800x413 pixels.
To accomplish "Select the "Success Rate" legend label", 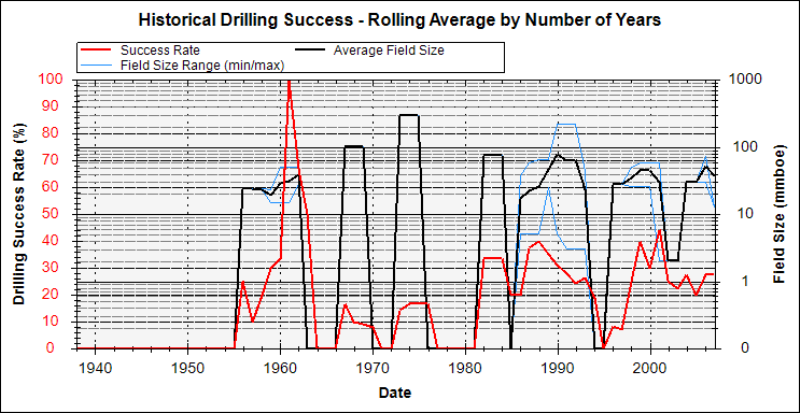I will tap(160, 51).
